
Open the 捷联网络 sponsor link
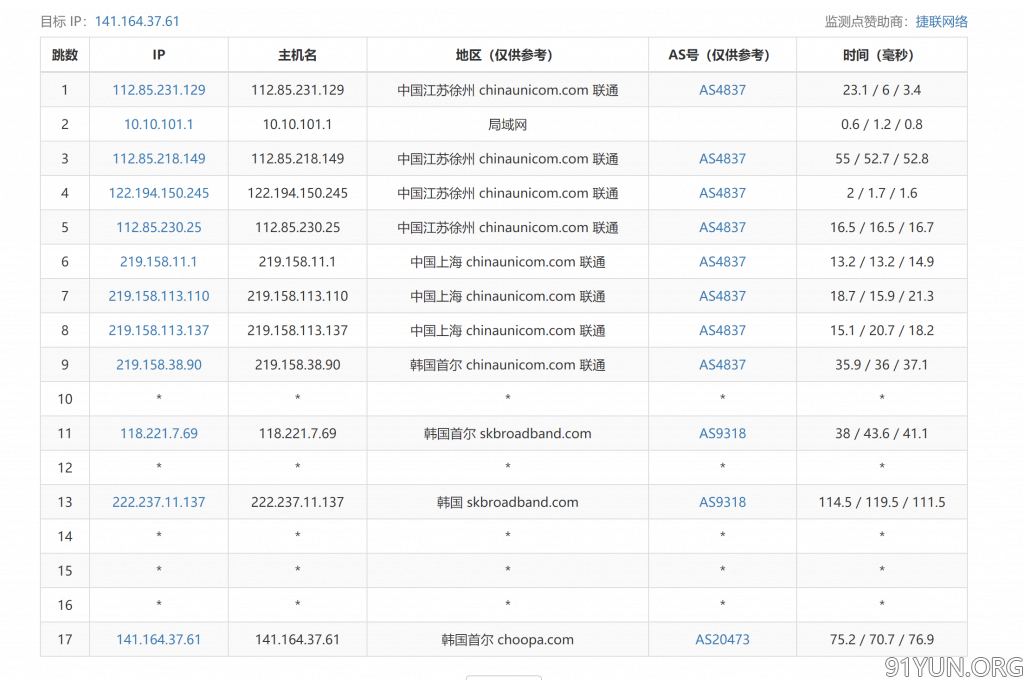click(x=941, y=21)
